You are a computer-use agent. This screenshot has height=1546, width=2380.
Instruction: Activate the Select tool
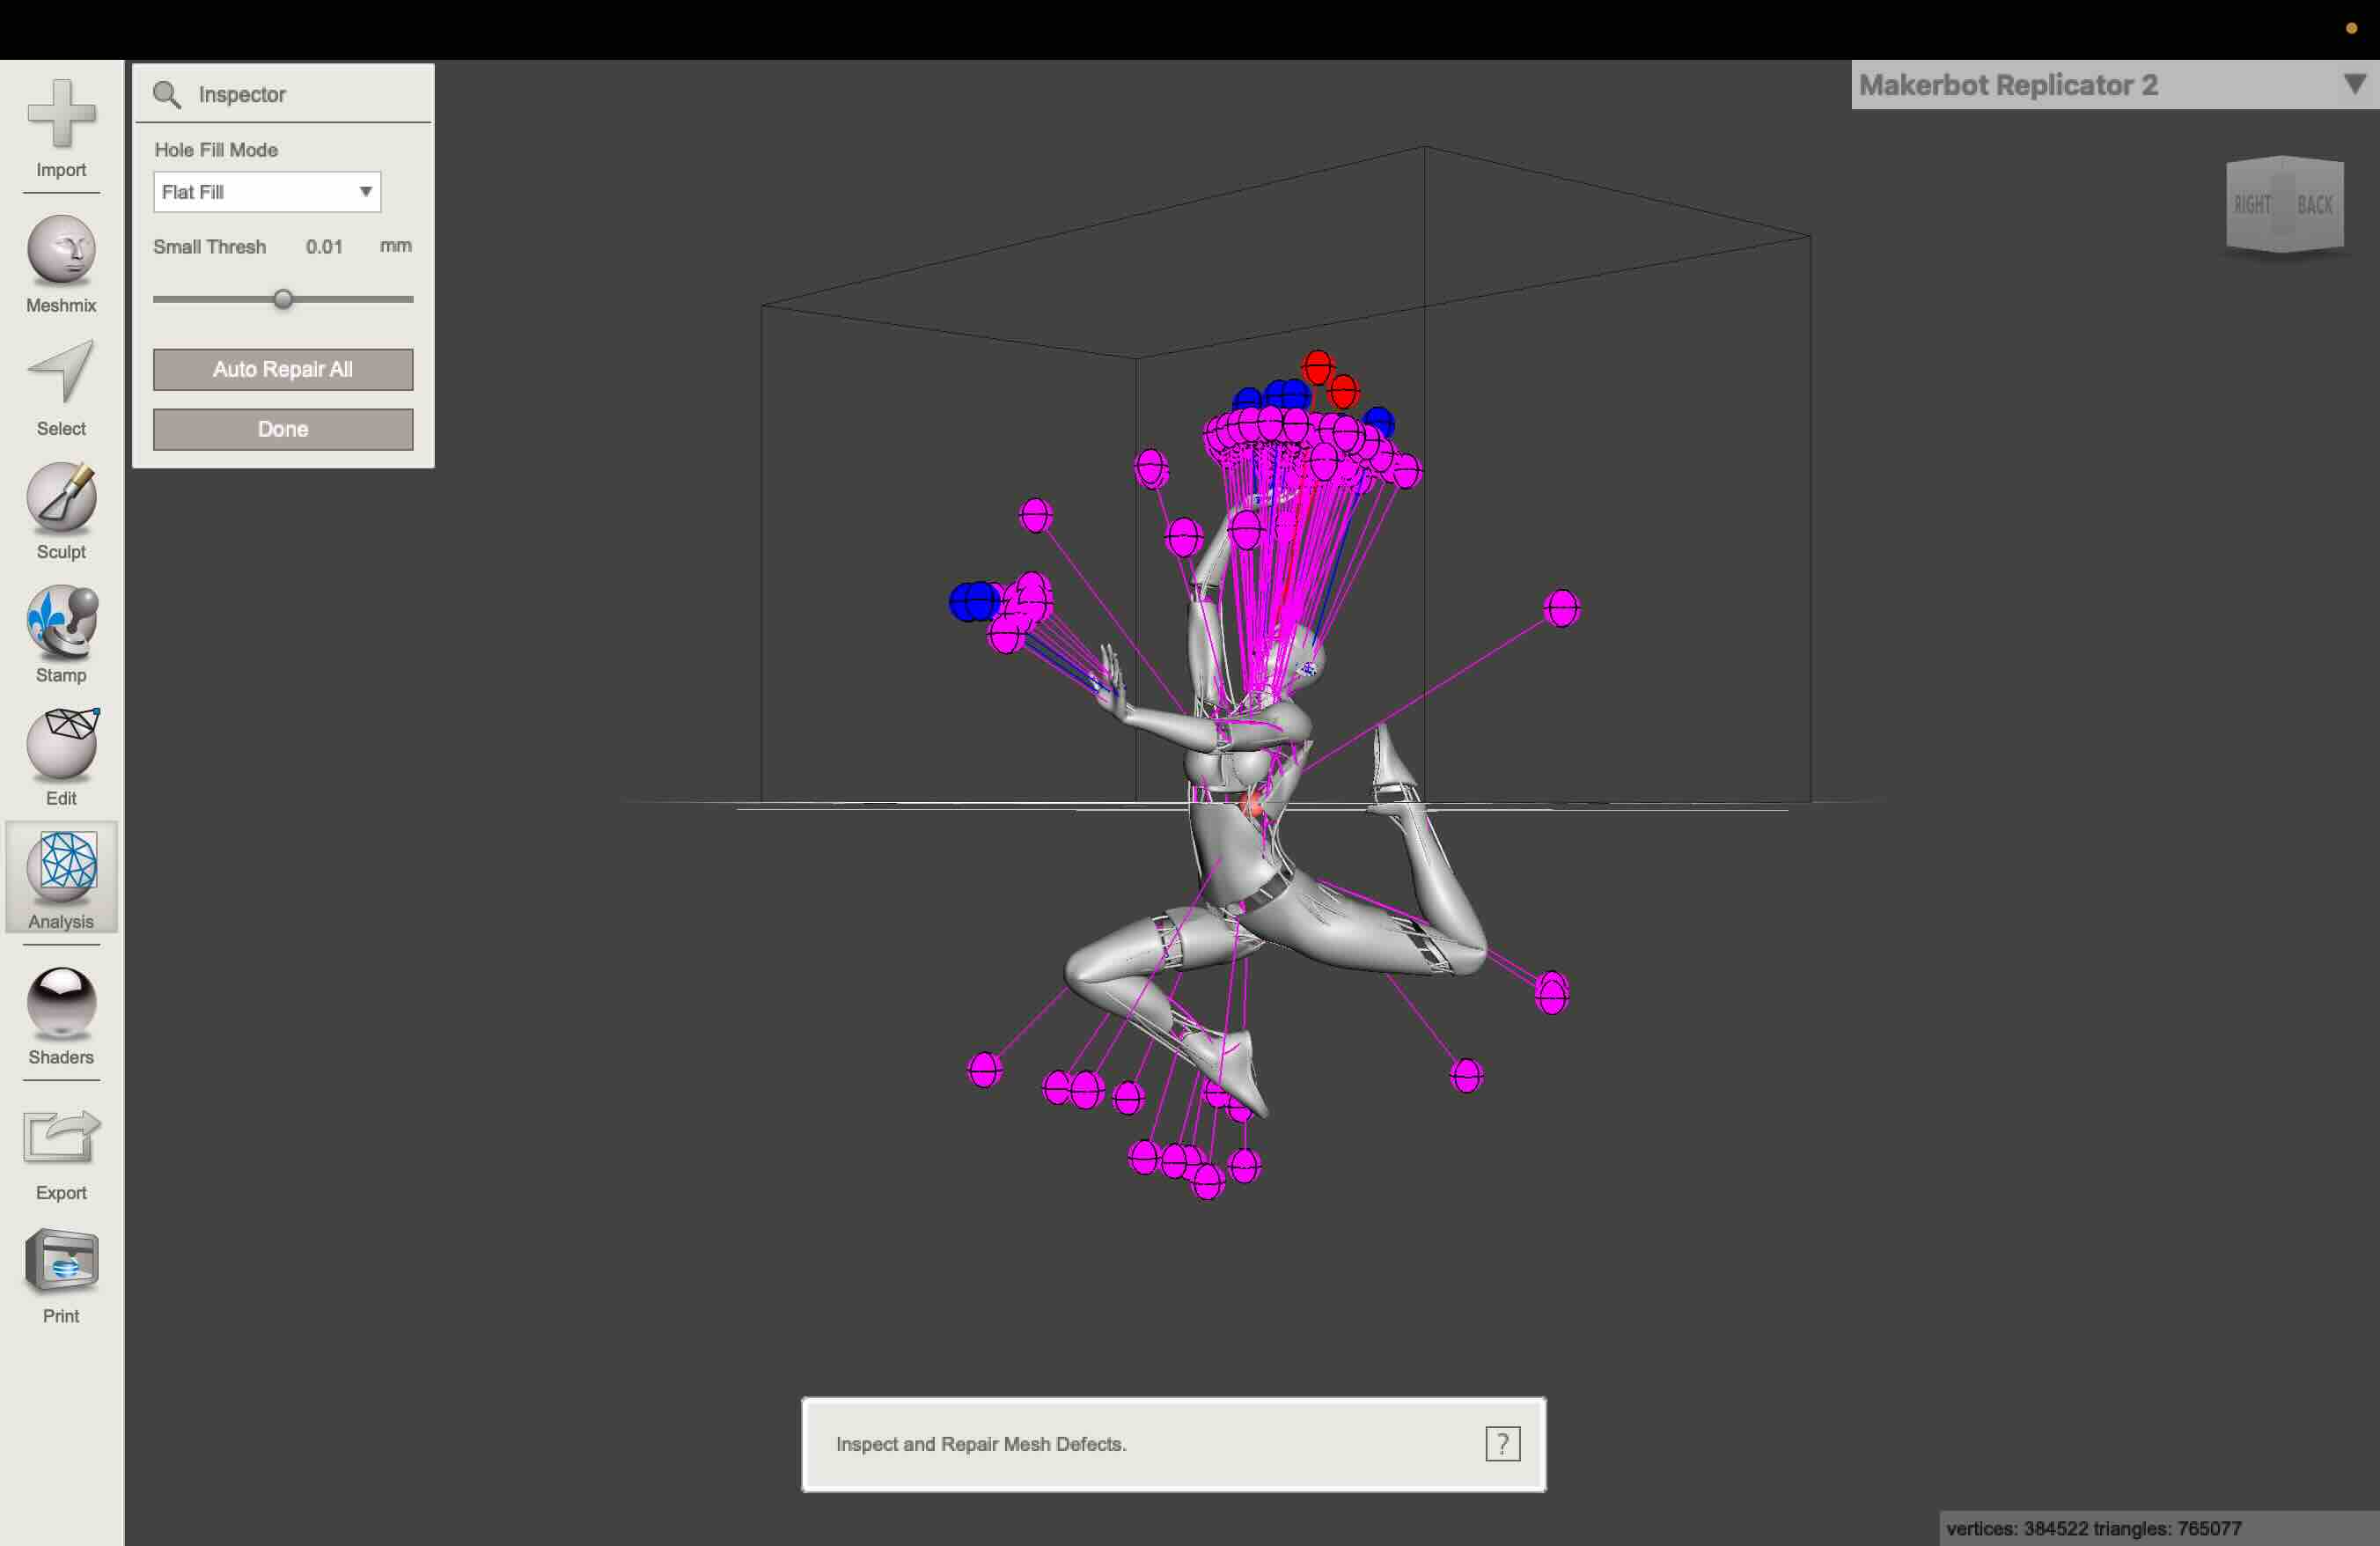tap(61, 372)
